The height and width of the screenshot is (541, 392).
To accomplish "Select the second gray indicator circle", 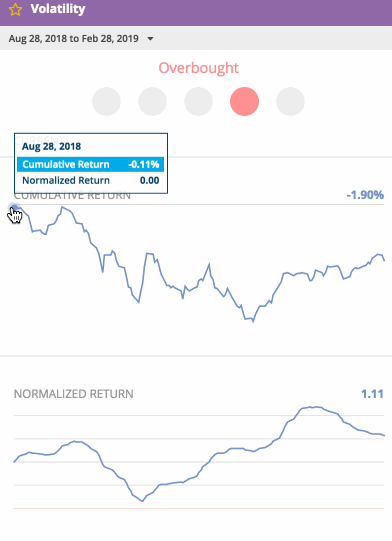I will click(152, 101).
